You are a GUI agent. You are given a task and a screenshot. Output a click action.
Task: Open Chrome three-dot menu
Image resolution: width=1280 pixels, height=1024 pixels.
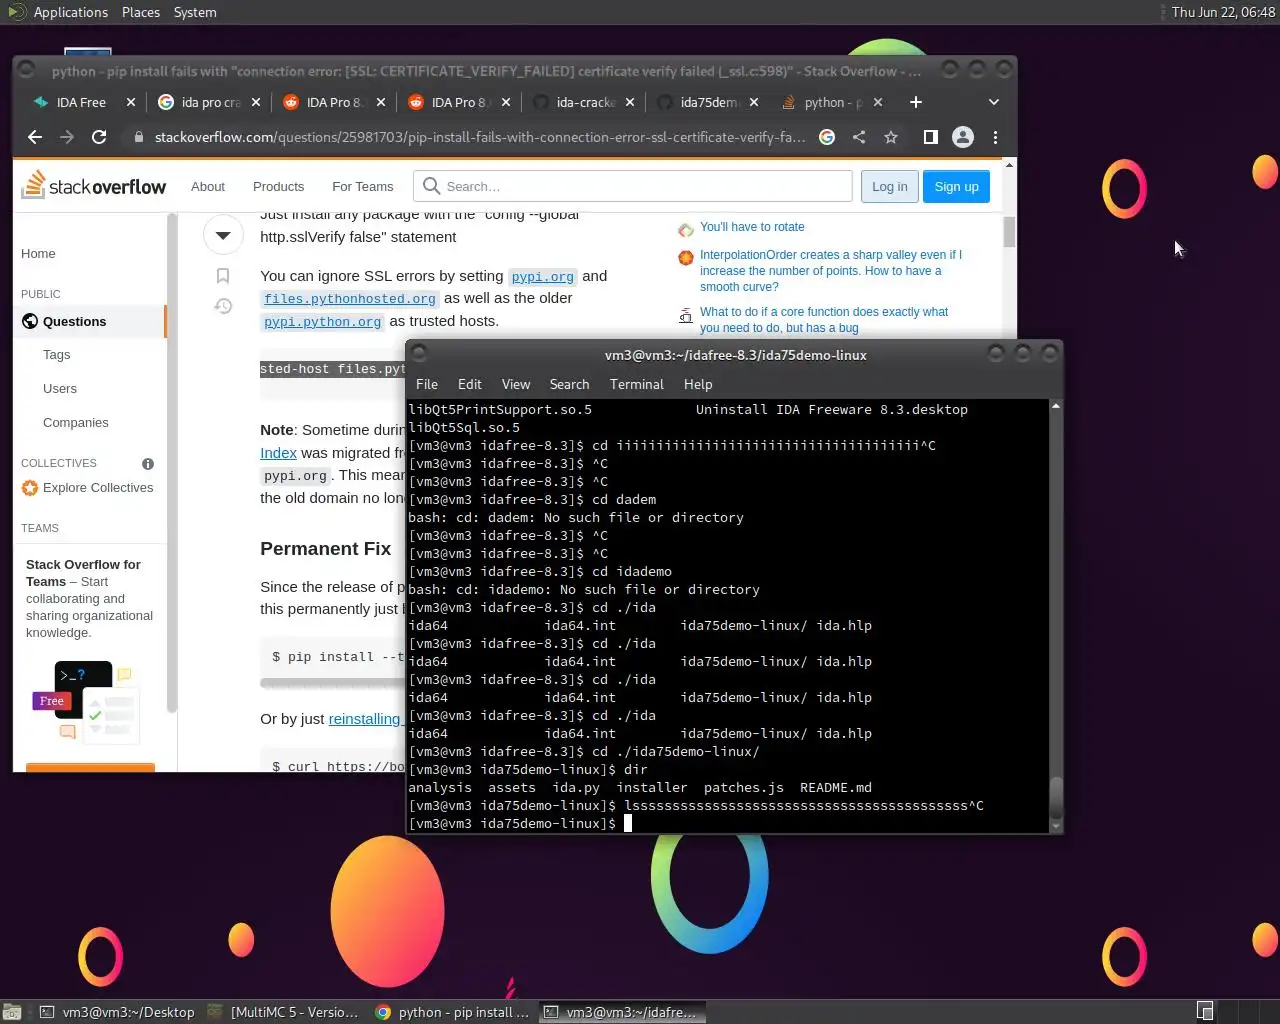(995, 137)
